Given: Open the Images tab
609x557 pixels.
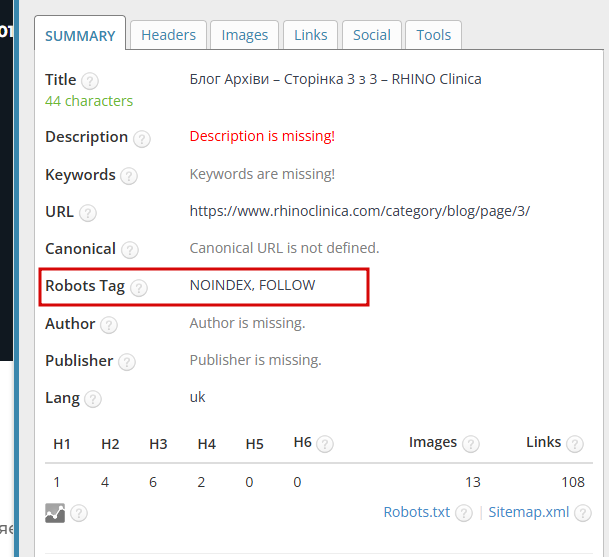Looking at the screenshot, I should [245, 35].
